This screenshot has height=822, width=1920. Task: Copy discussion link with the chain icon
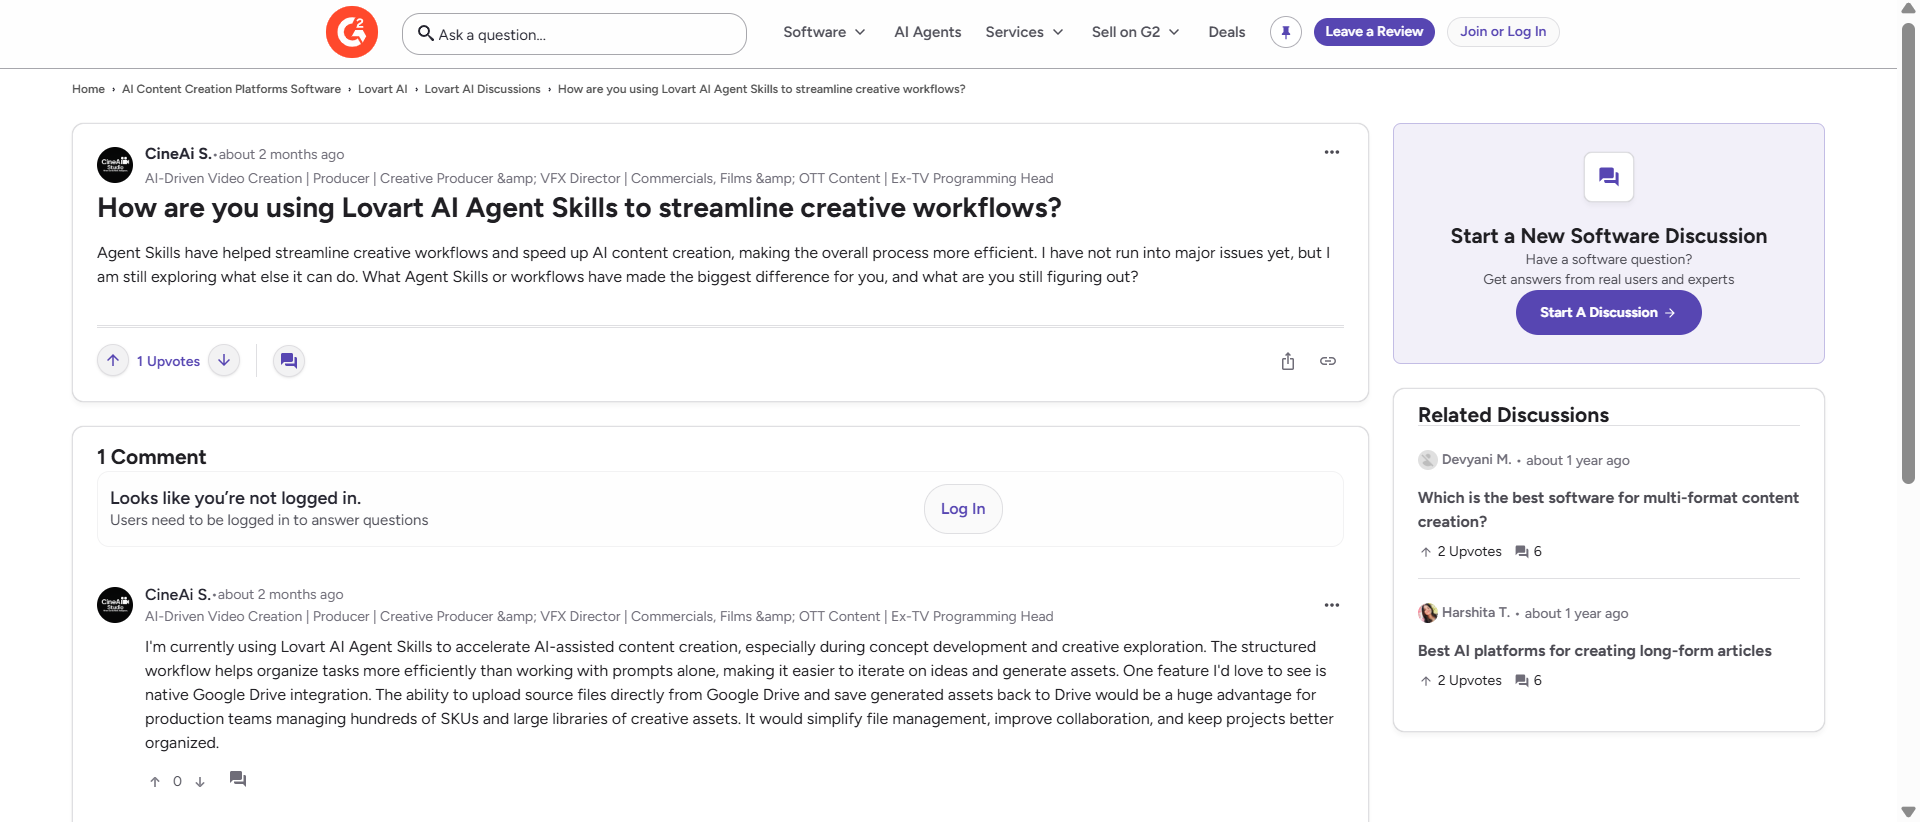(1328, 361)
